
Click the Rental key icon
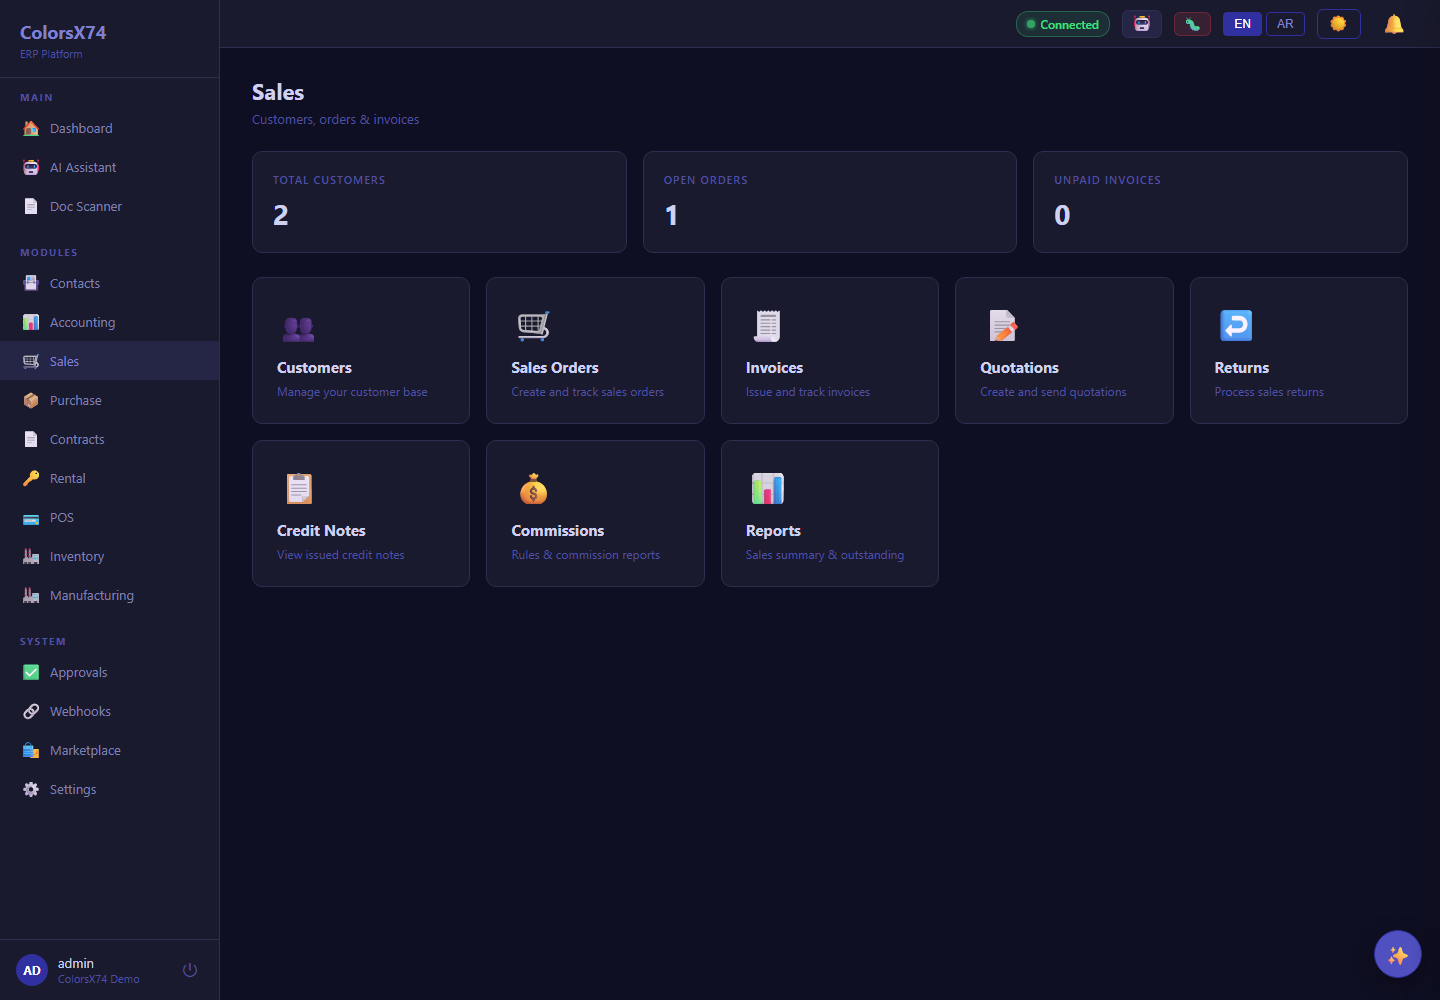coord(31,478)
